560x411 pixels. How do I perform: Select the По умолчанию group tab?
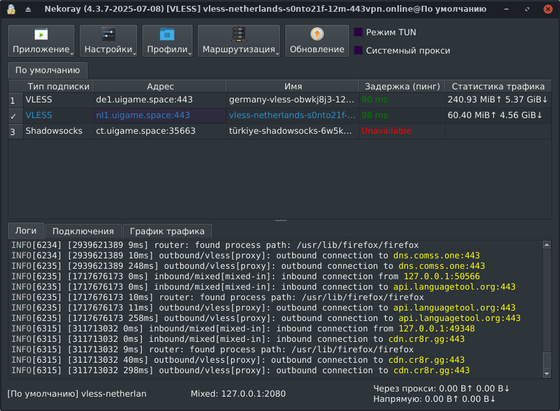48,70
